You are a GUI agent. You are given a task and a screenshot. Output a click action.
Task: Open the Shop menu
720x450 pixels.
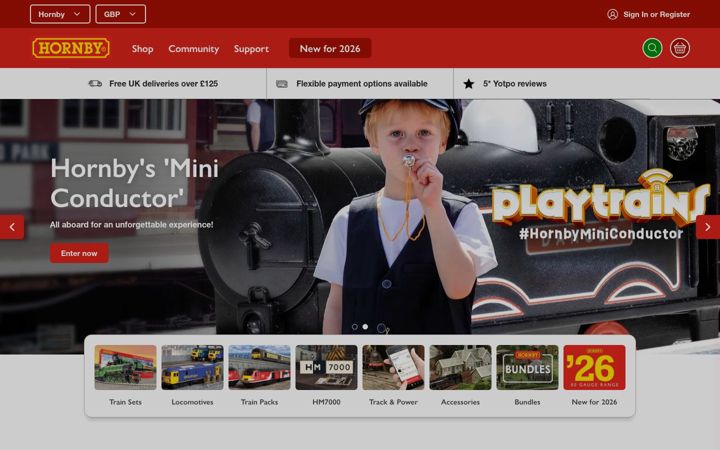(x=142, y=49)
